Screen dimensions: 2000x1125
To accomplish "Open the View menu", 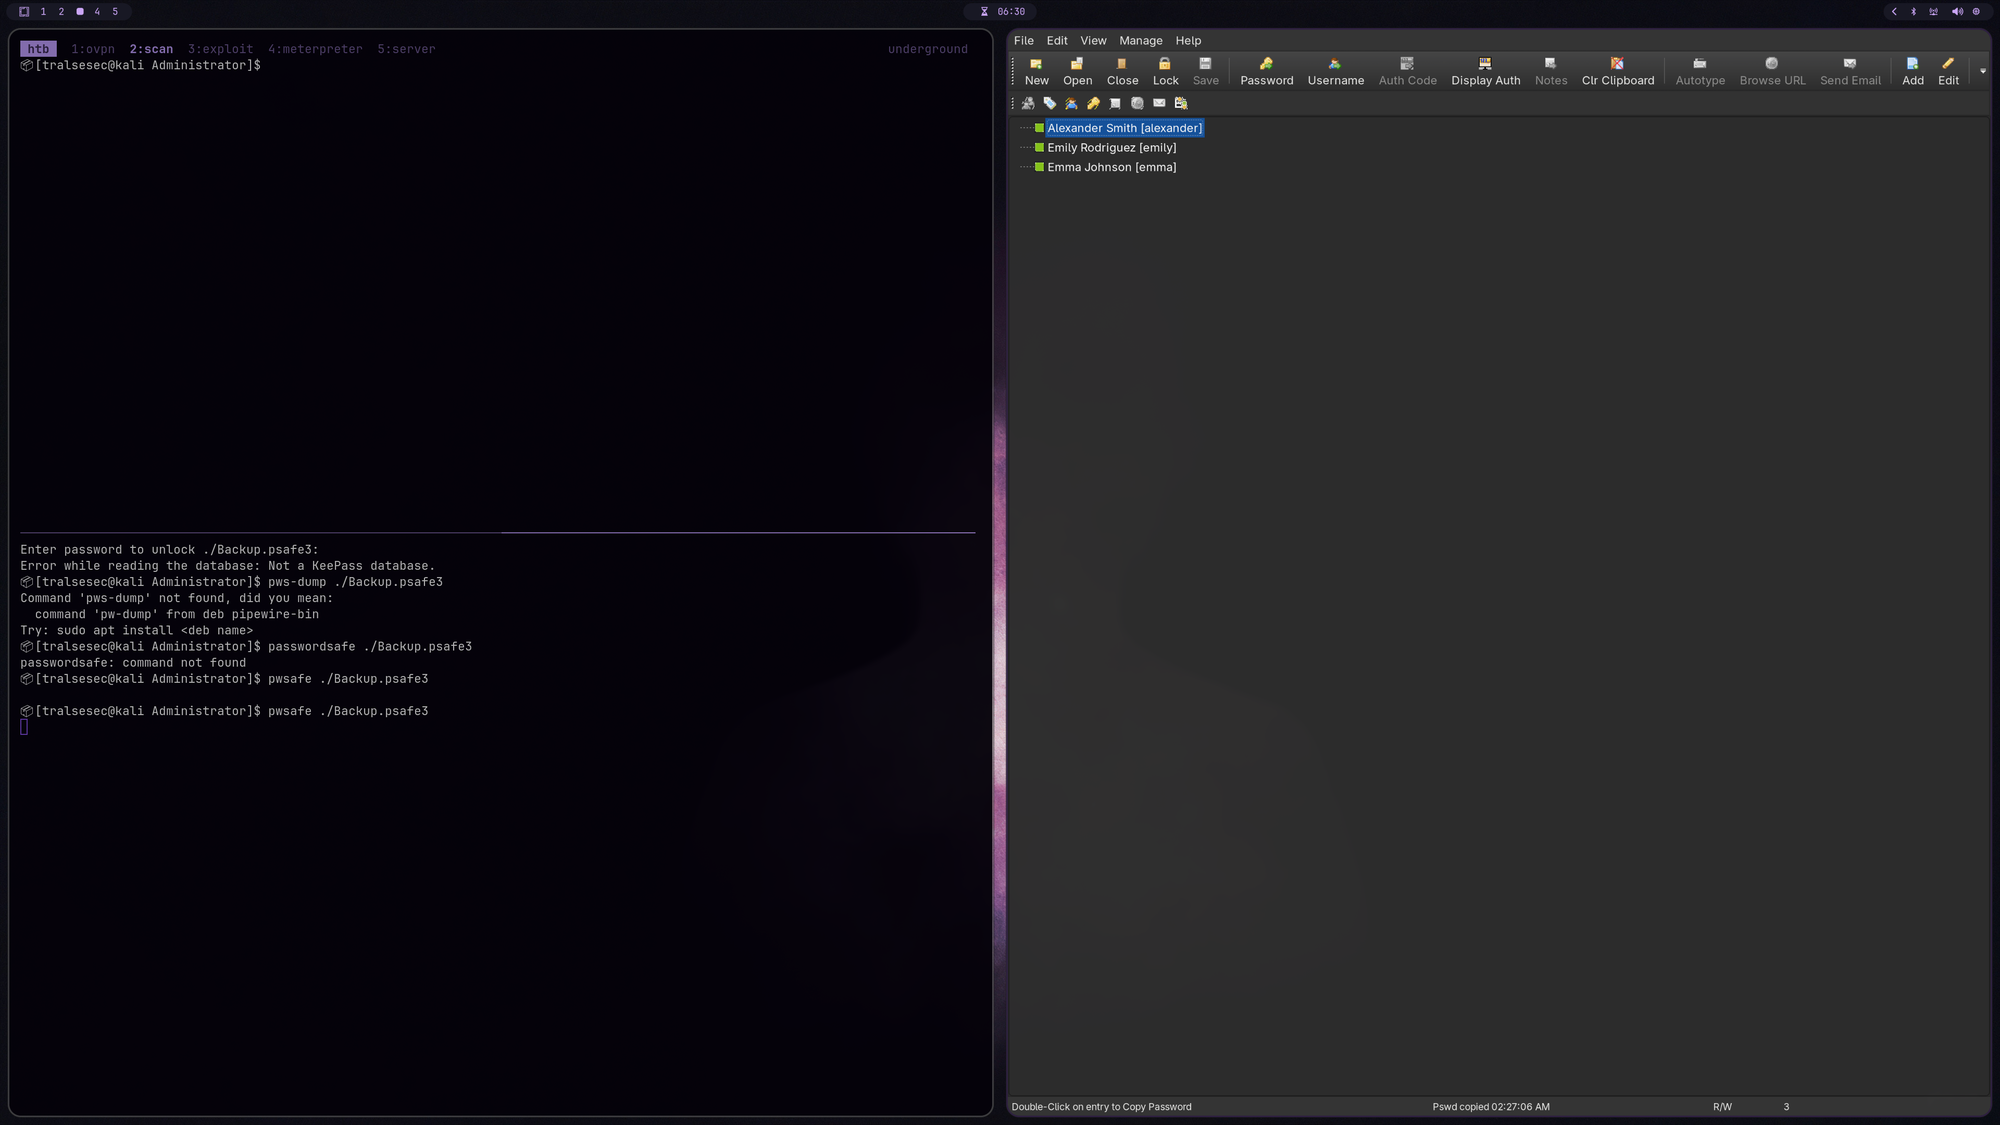I will (1093, 41).
